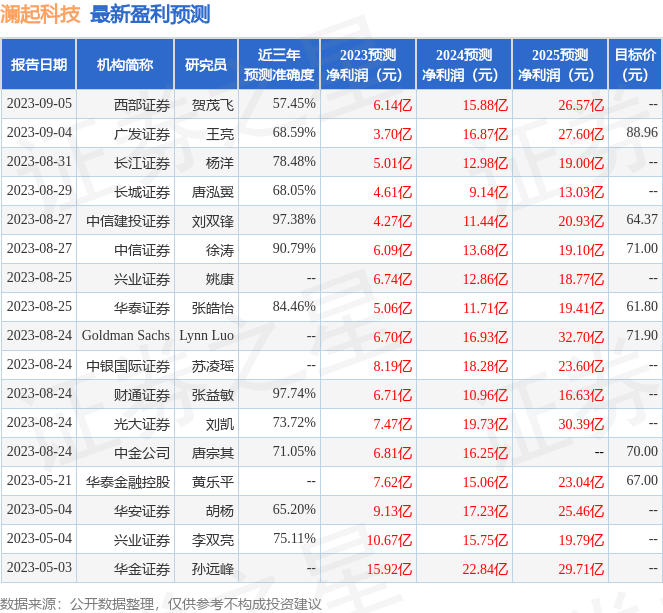This screenshot has width=663, height=613.
Task: Click accuracy value 97.74%
Action: (x=294, y=394)
